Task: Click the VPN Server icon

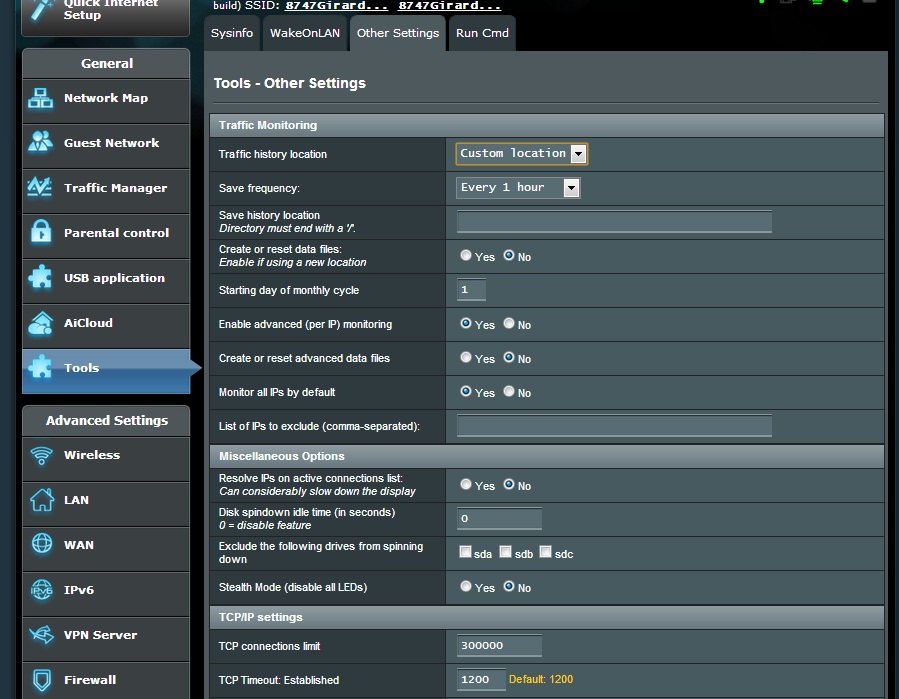Action: (42, 635)
